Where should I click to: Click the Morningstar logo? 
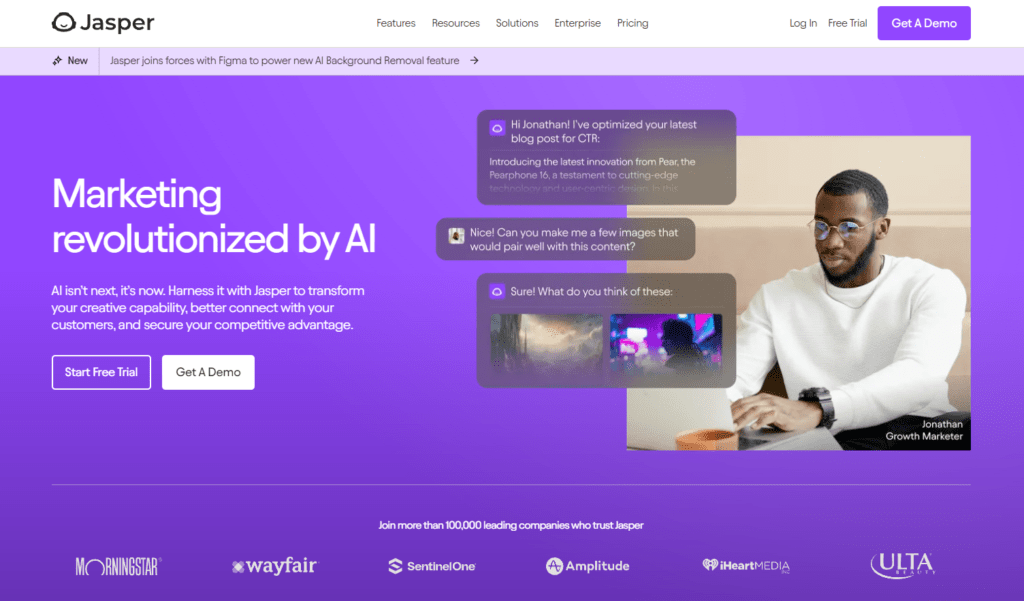118,566
